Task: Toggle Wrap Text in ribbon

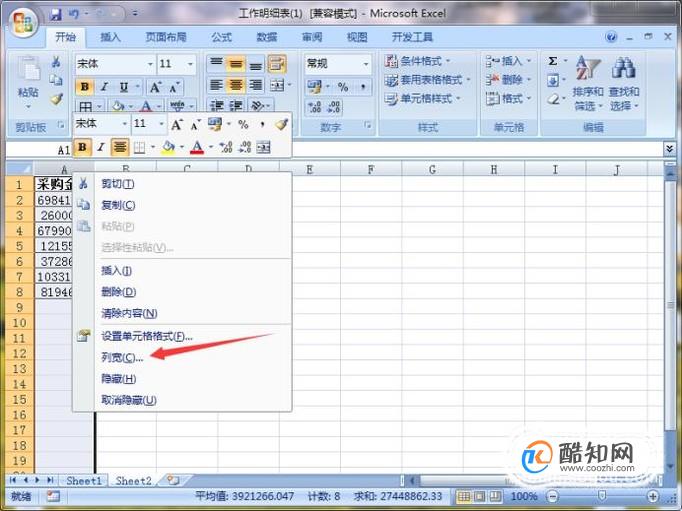Action: (277, 64)
